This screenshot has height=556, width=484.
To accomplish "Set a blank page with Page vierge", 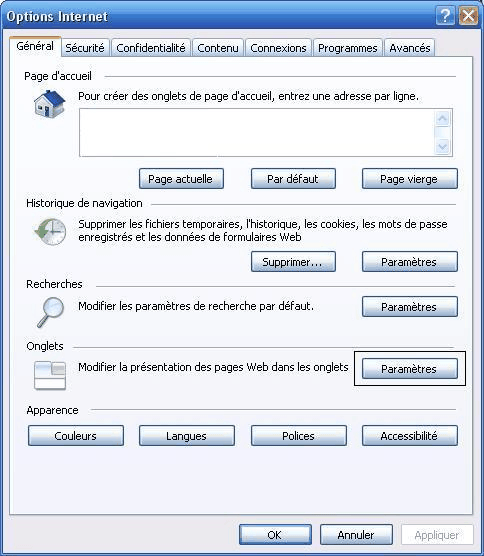I will tap(410, 179).
